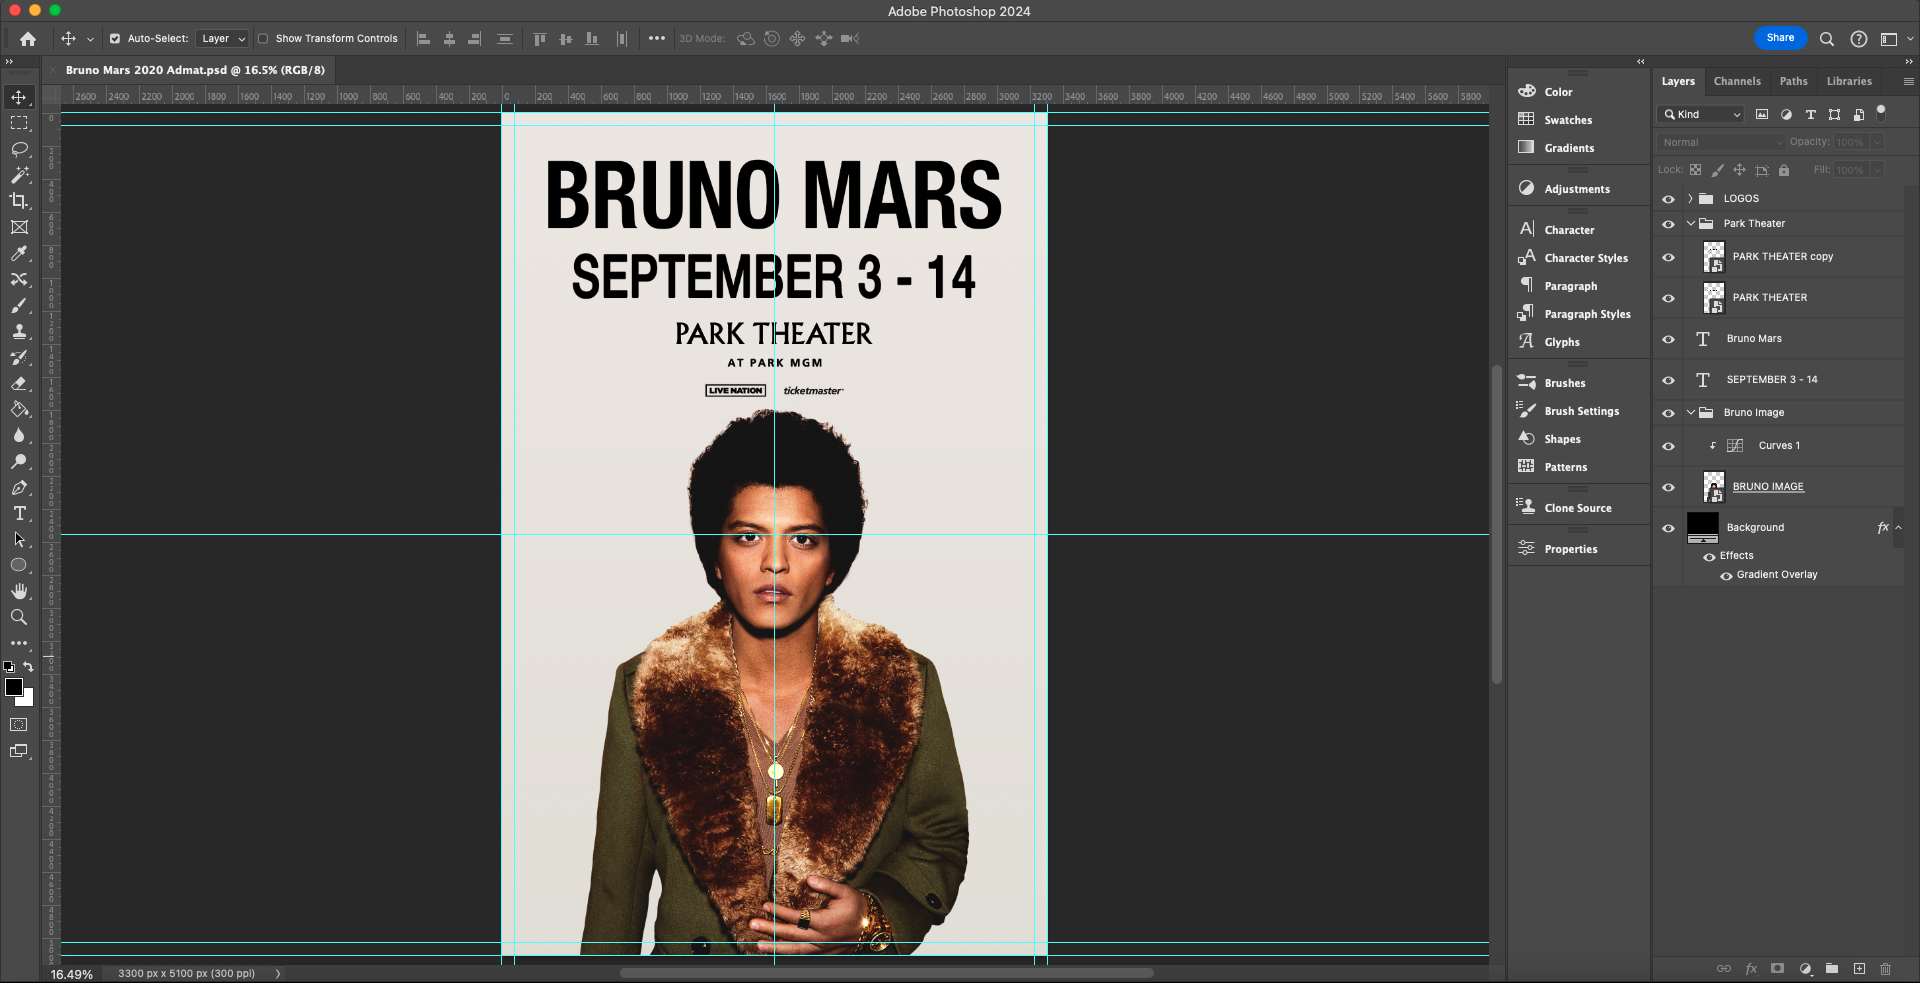Viewport: 1920px width, 983px height.
Task: Click Create new group folder icon
Action: (x=1832, y=968)
